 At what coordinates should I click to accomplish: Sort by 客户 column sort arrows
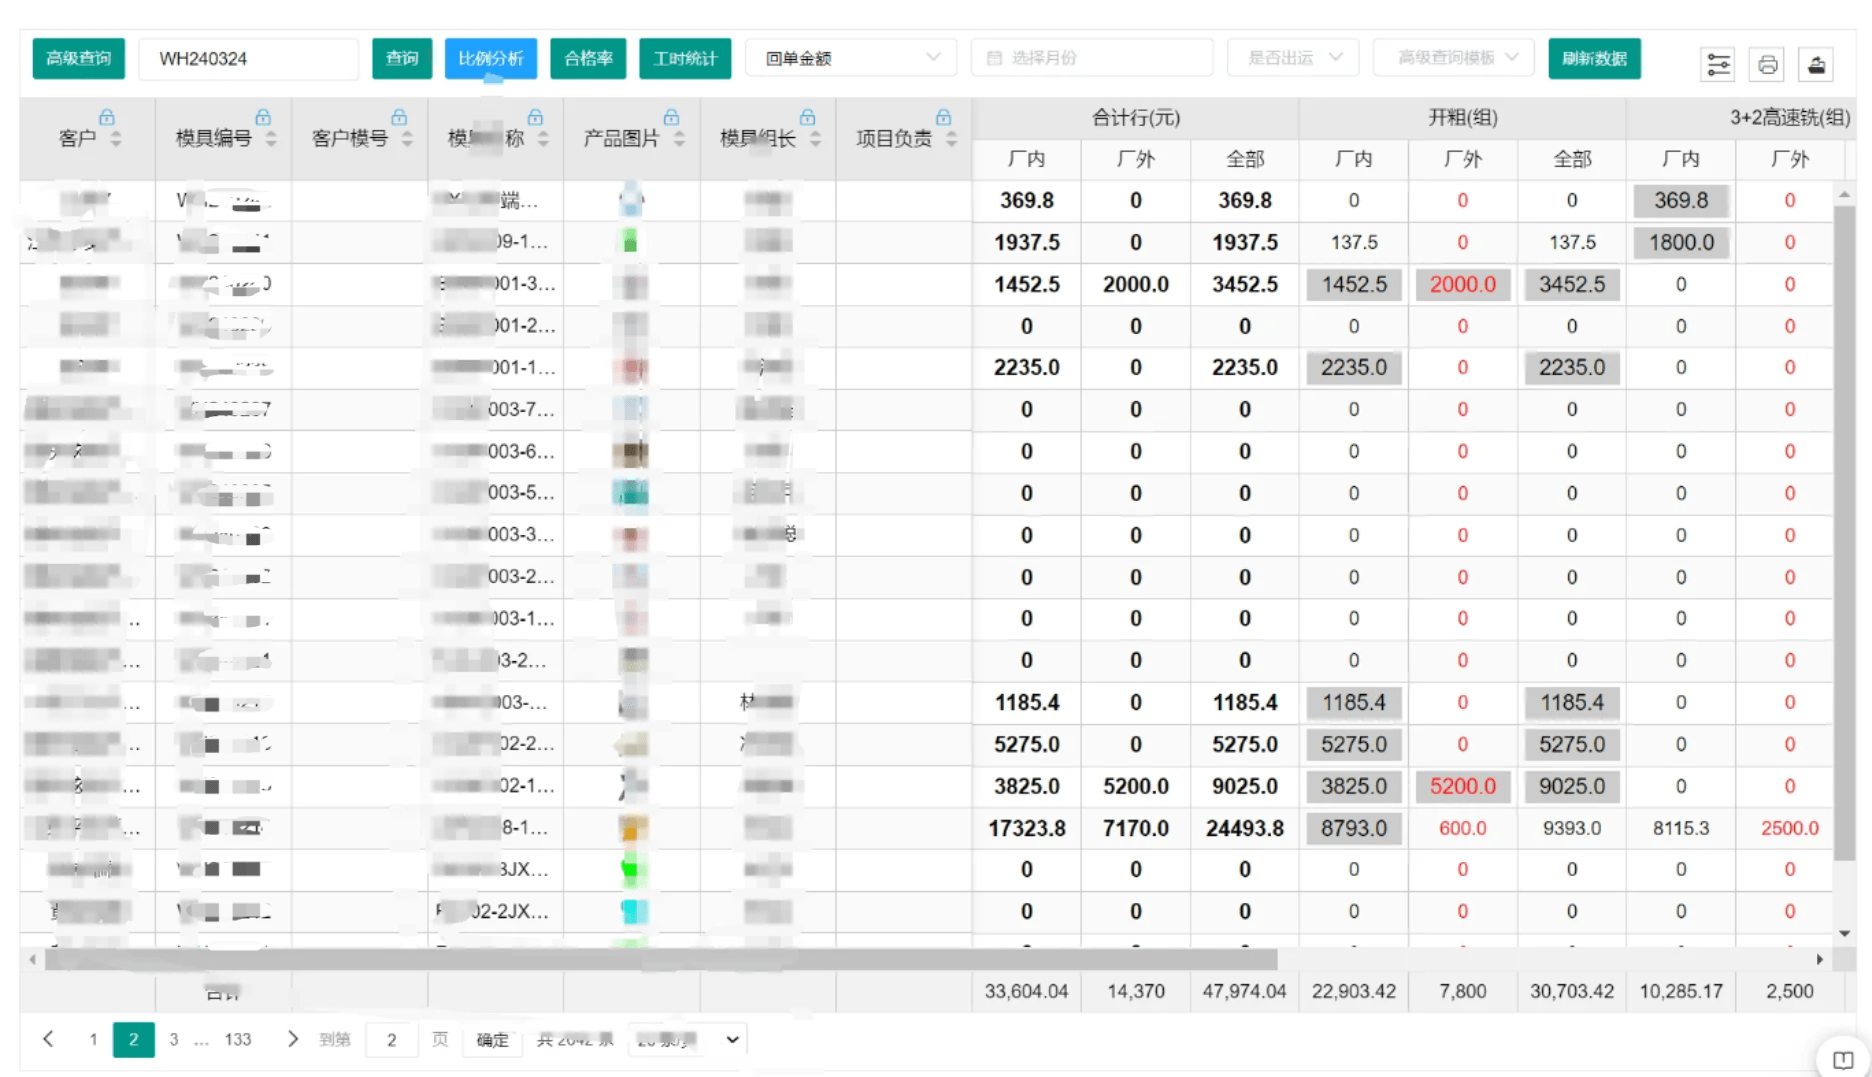point(116,139)
